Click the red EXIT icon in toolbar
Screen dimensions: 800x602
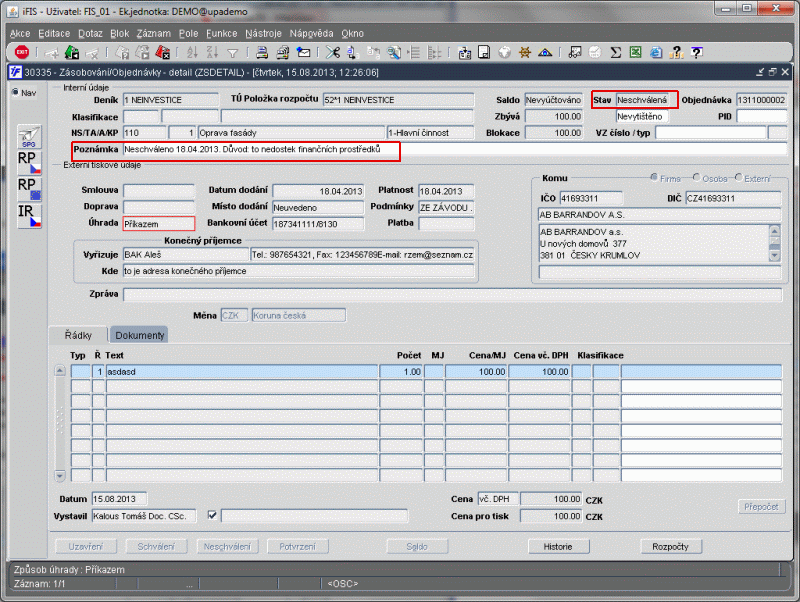pos(21,52)
